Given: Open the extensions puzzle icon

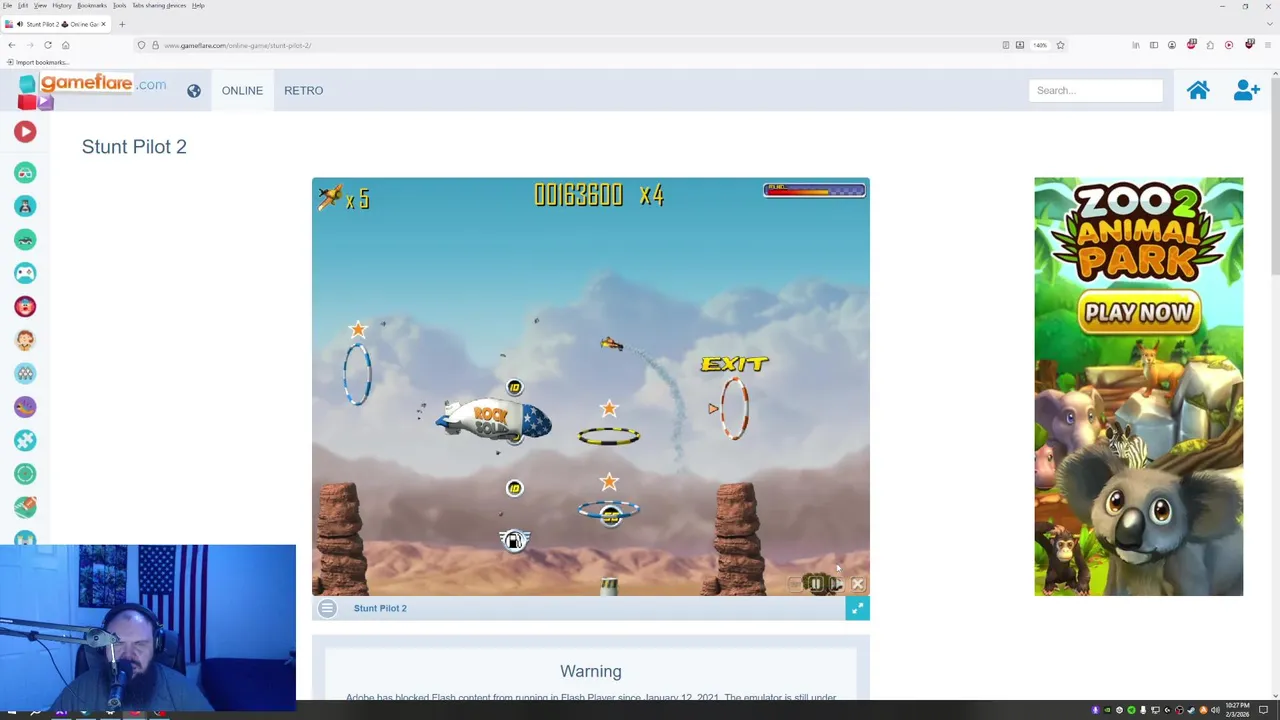Looking at the screenshot, I should (x=1210, y=45).
